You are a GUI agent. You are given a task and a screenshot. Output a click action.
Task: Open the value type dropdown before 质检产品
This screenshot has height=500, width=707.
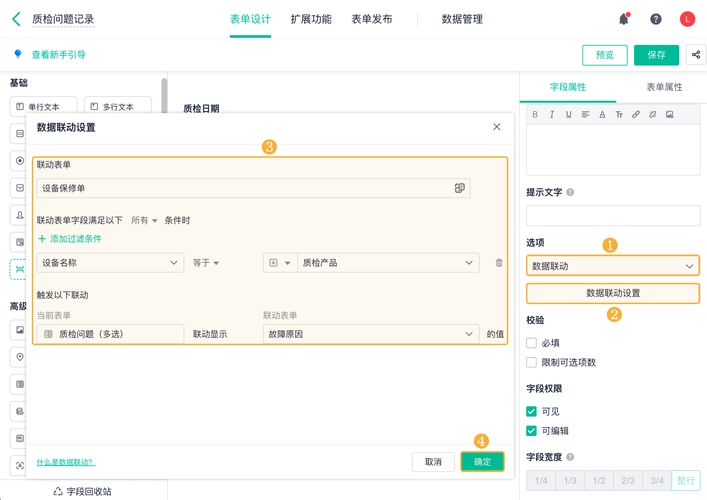point(280,262)
